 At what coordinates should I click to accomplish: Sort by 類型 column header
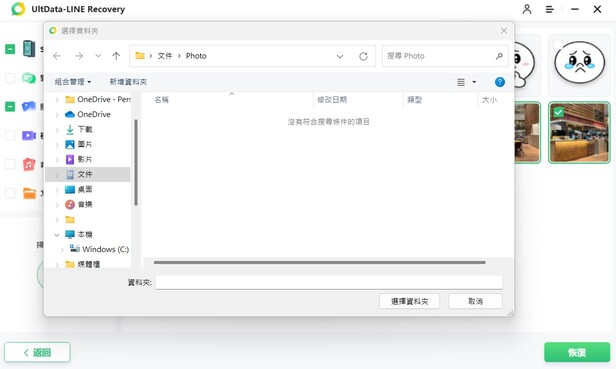[x=414, y=100]
